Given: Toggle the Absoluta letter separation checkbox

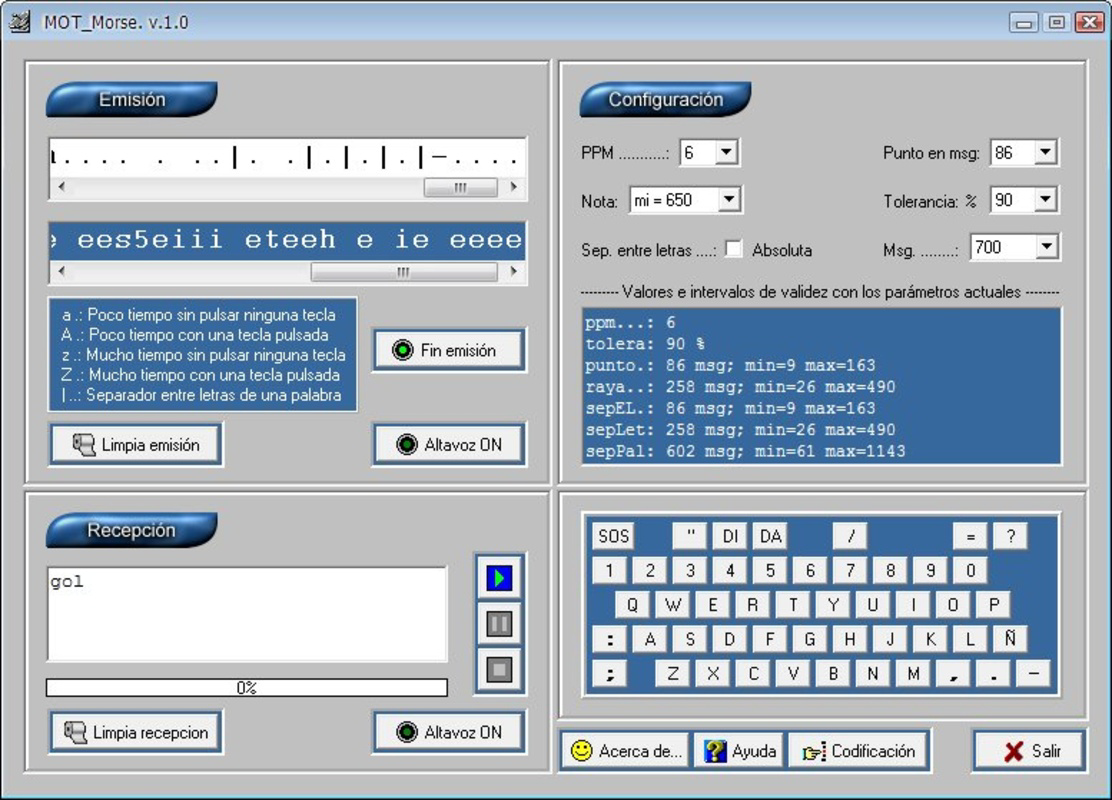Looking at the screenshot, I should [734, 248].
